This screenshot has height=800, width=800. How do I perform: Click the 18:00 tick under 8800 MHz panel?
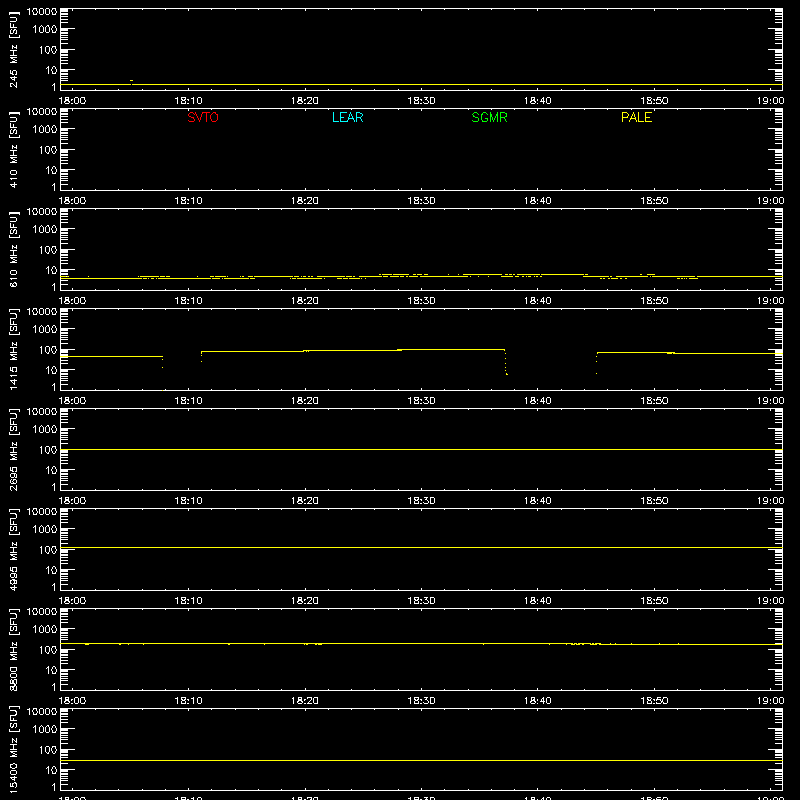[72, 701]
